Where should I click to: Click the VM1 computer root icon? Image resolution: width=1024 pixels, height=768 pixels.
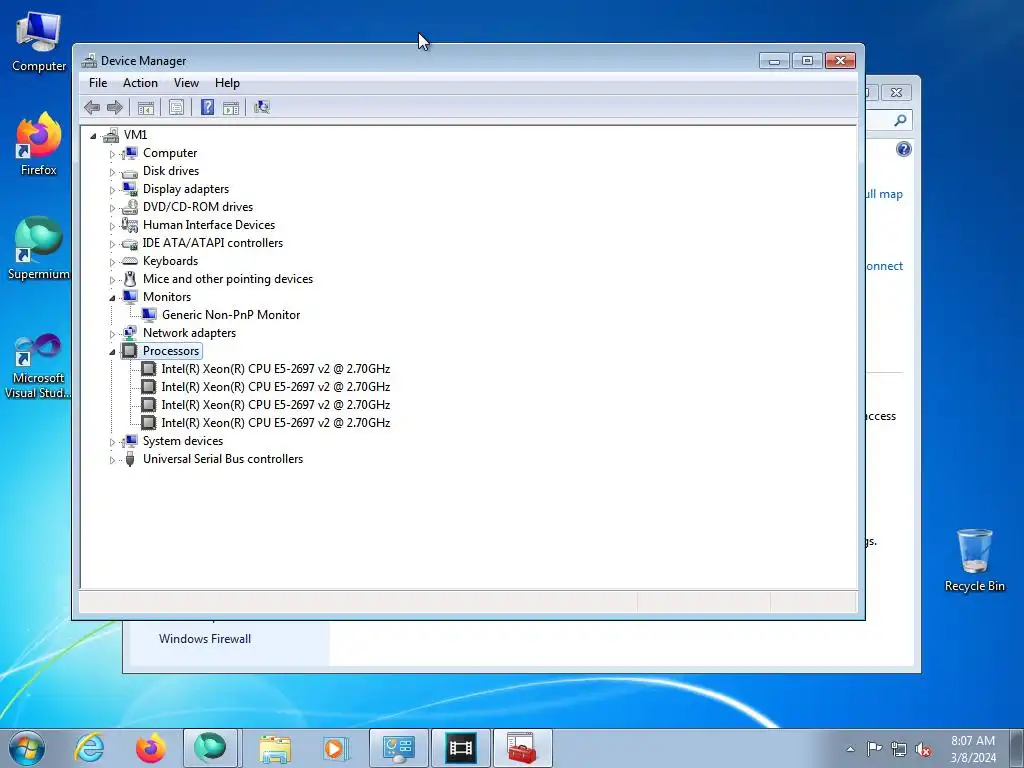point(111,135)
